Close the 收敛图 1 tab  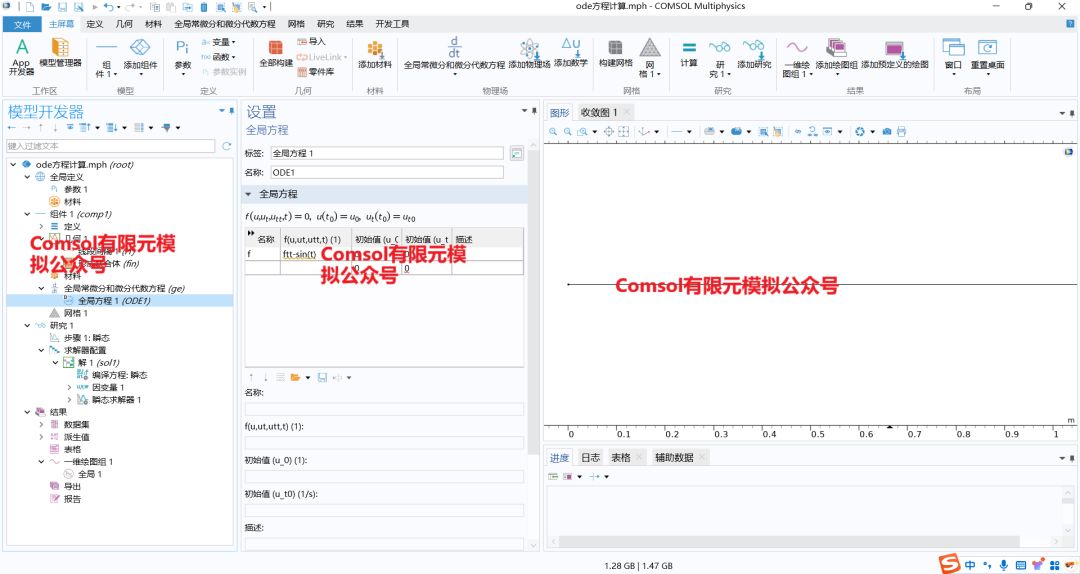pyautogui.click(x=627, y=112)
